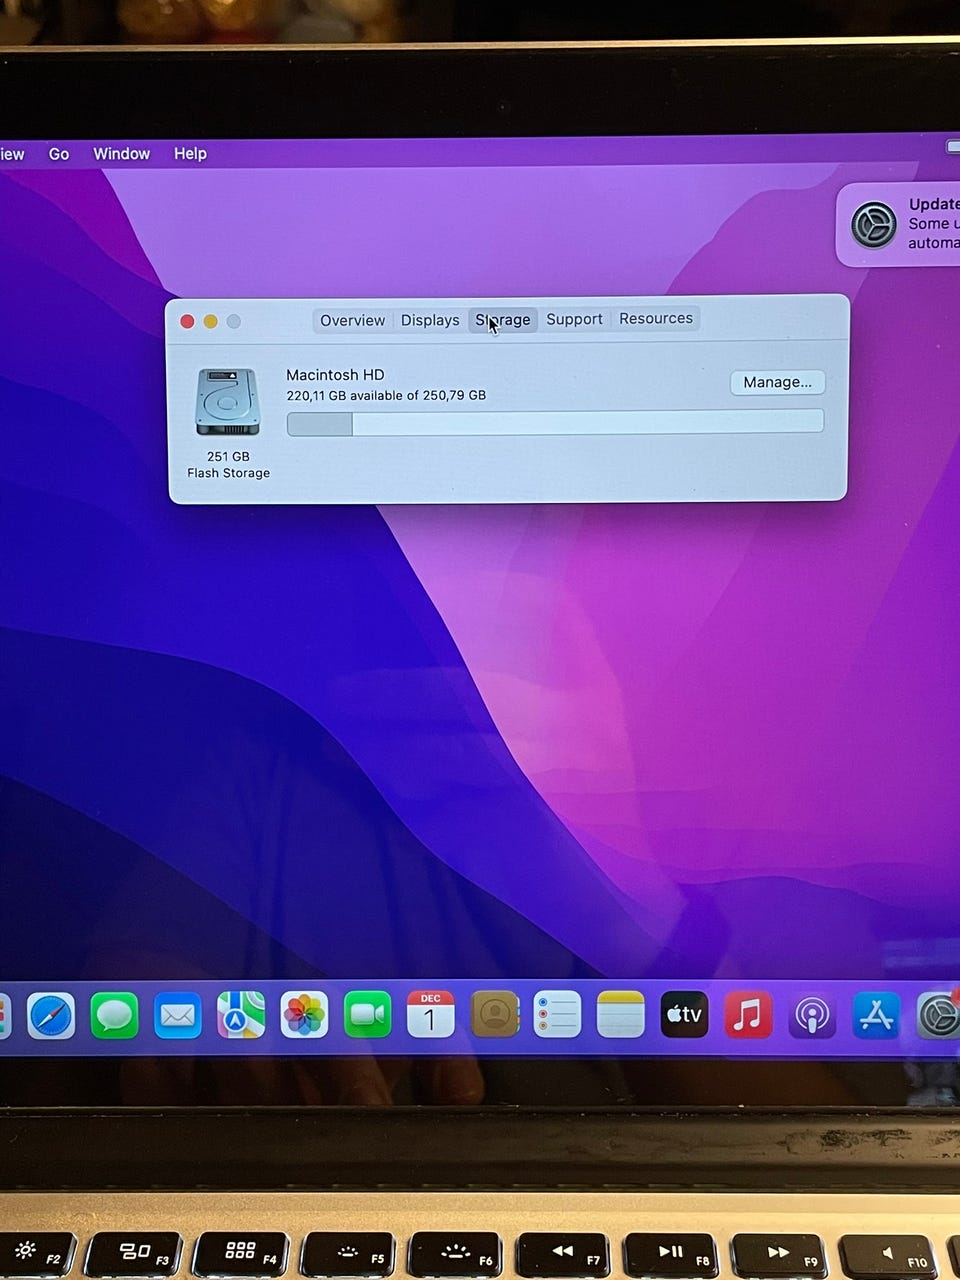Open the Mail app in Dock
The image size is (960, 1280).
click(x=178, y=1016)
